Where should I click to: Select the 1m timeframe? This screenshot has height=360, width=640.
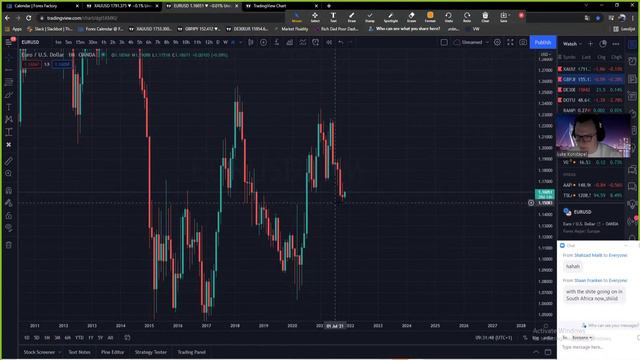click(x=58, y=42)
